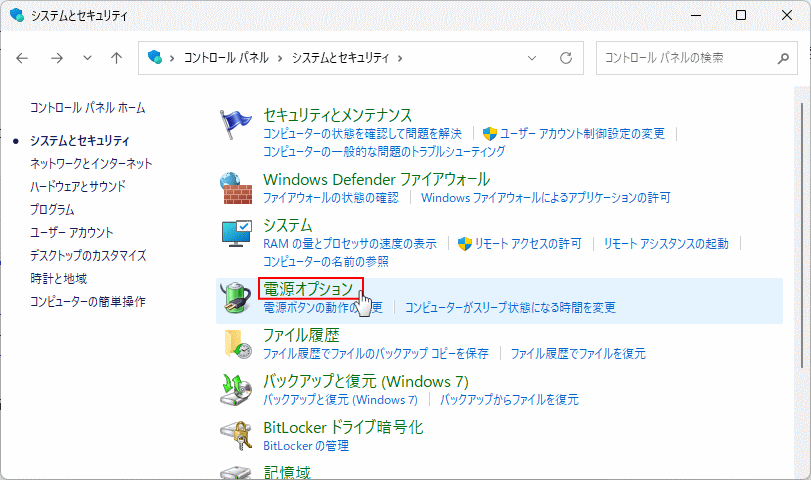Open 電源オプション heading

pyautogui.click(x=308, y=289)
